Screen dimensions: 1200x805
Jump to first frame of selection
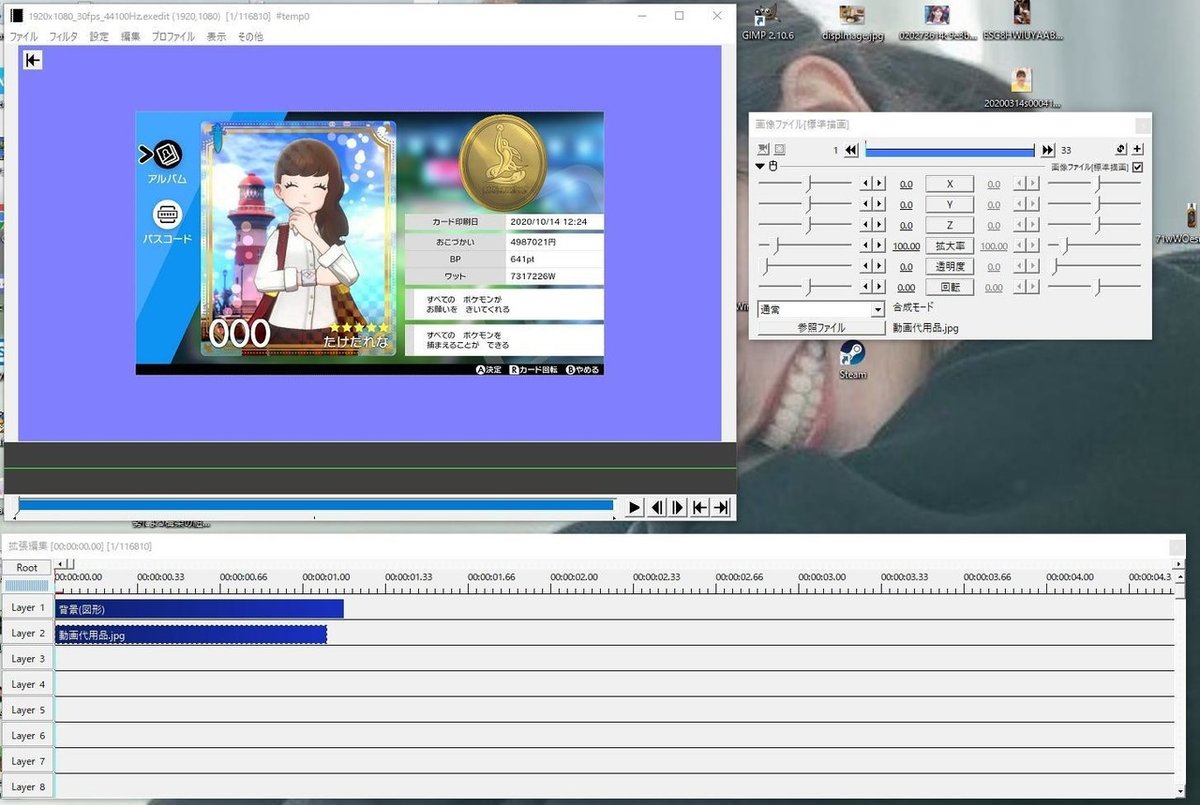coord(700,507)
